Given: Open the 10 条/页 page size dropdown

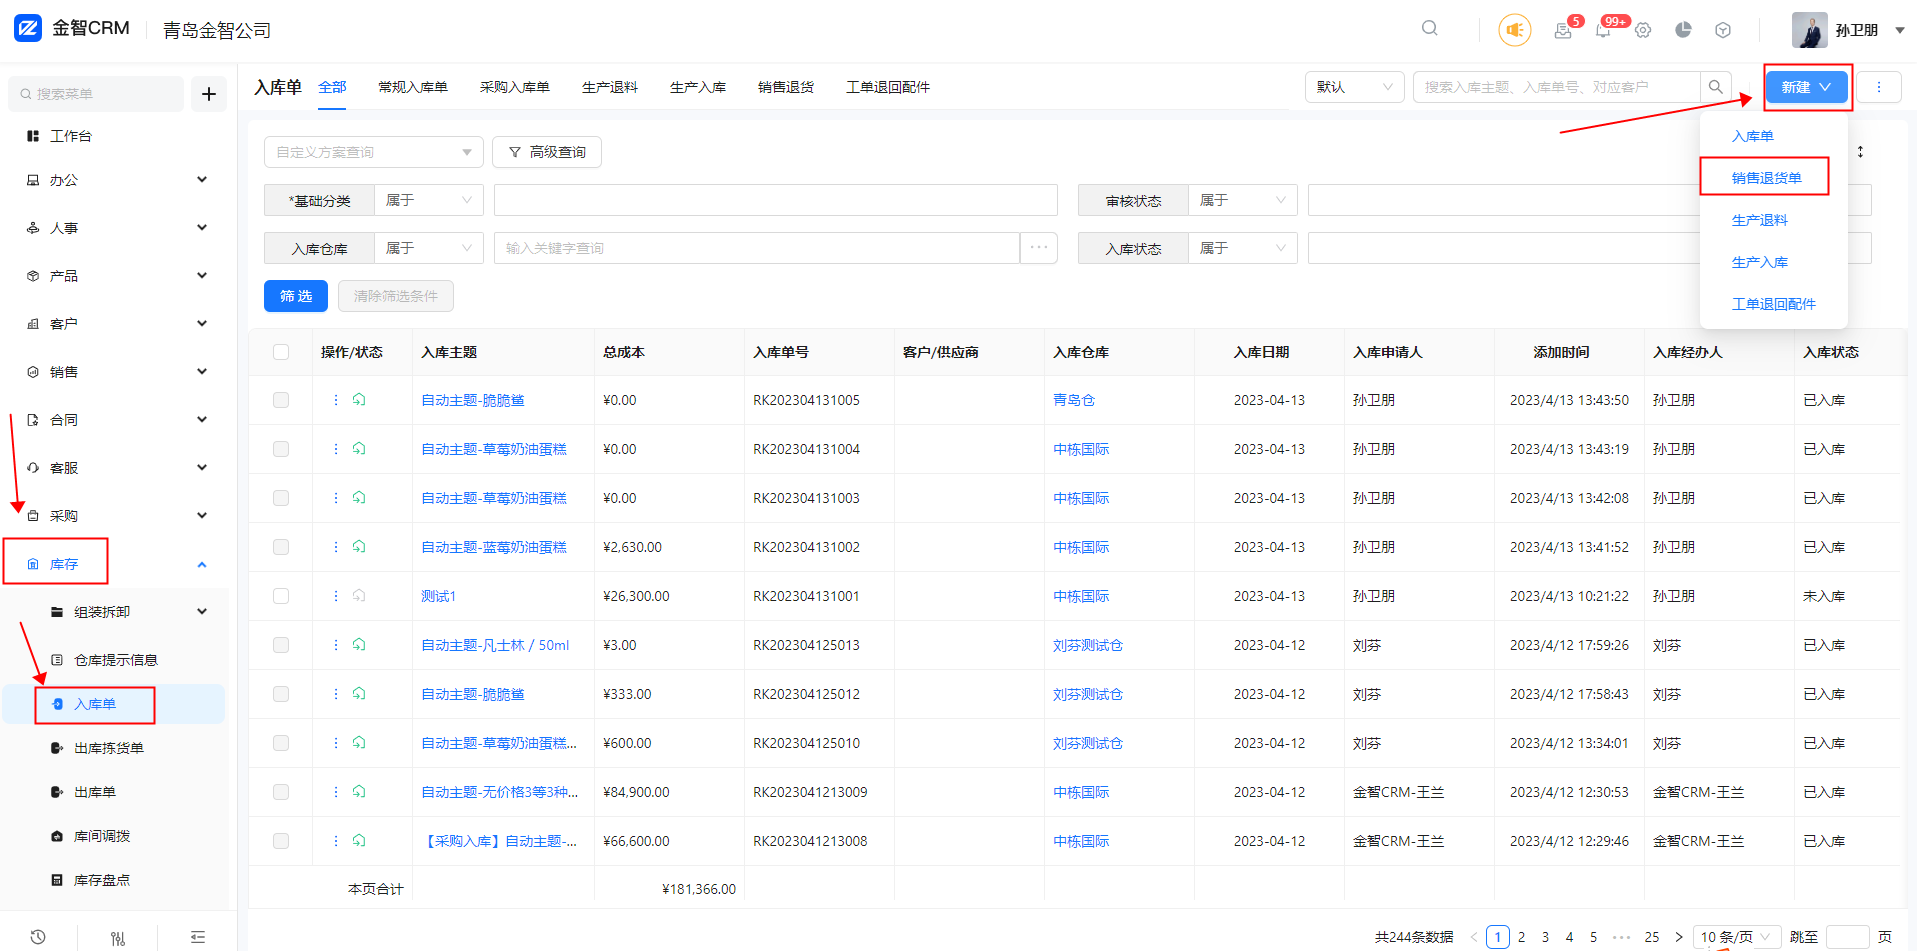Looking at the screenshot, I should pos(1737,937).
